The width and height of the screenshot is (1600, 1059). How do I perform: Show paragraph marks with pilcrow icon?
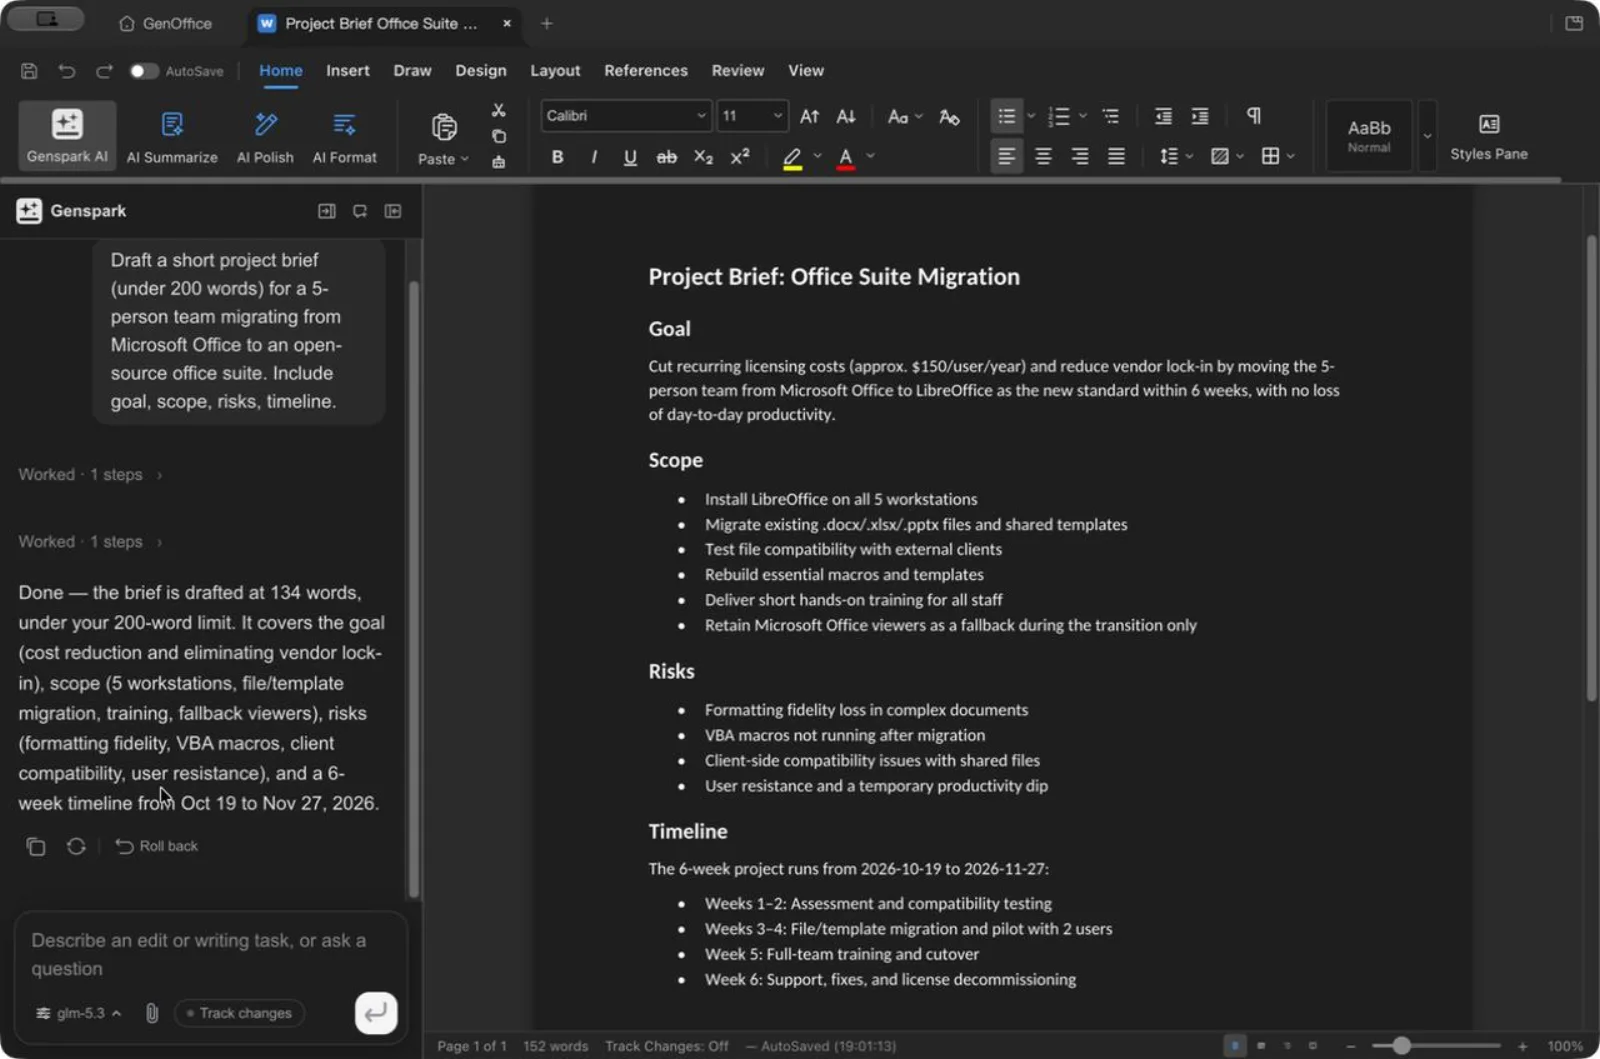click(x=1253, y=116)
